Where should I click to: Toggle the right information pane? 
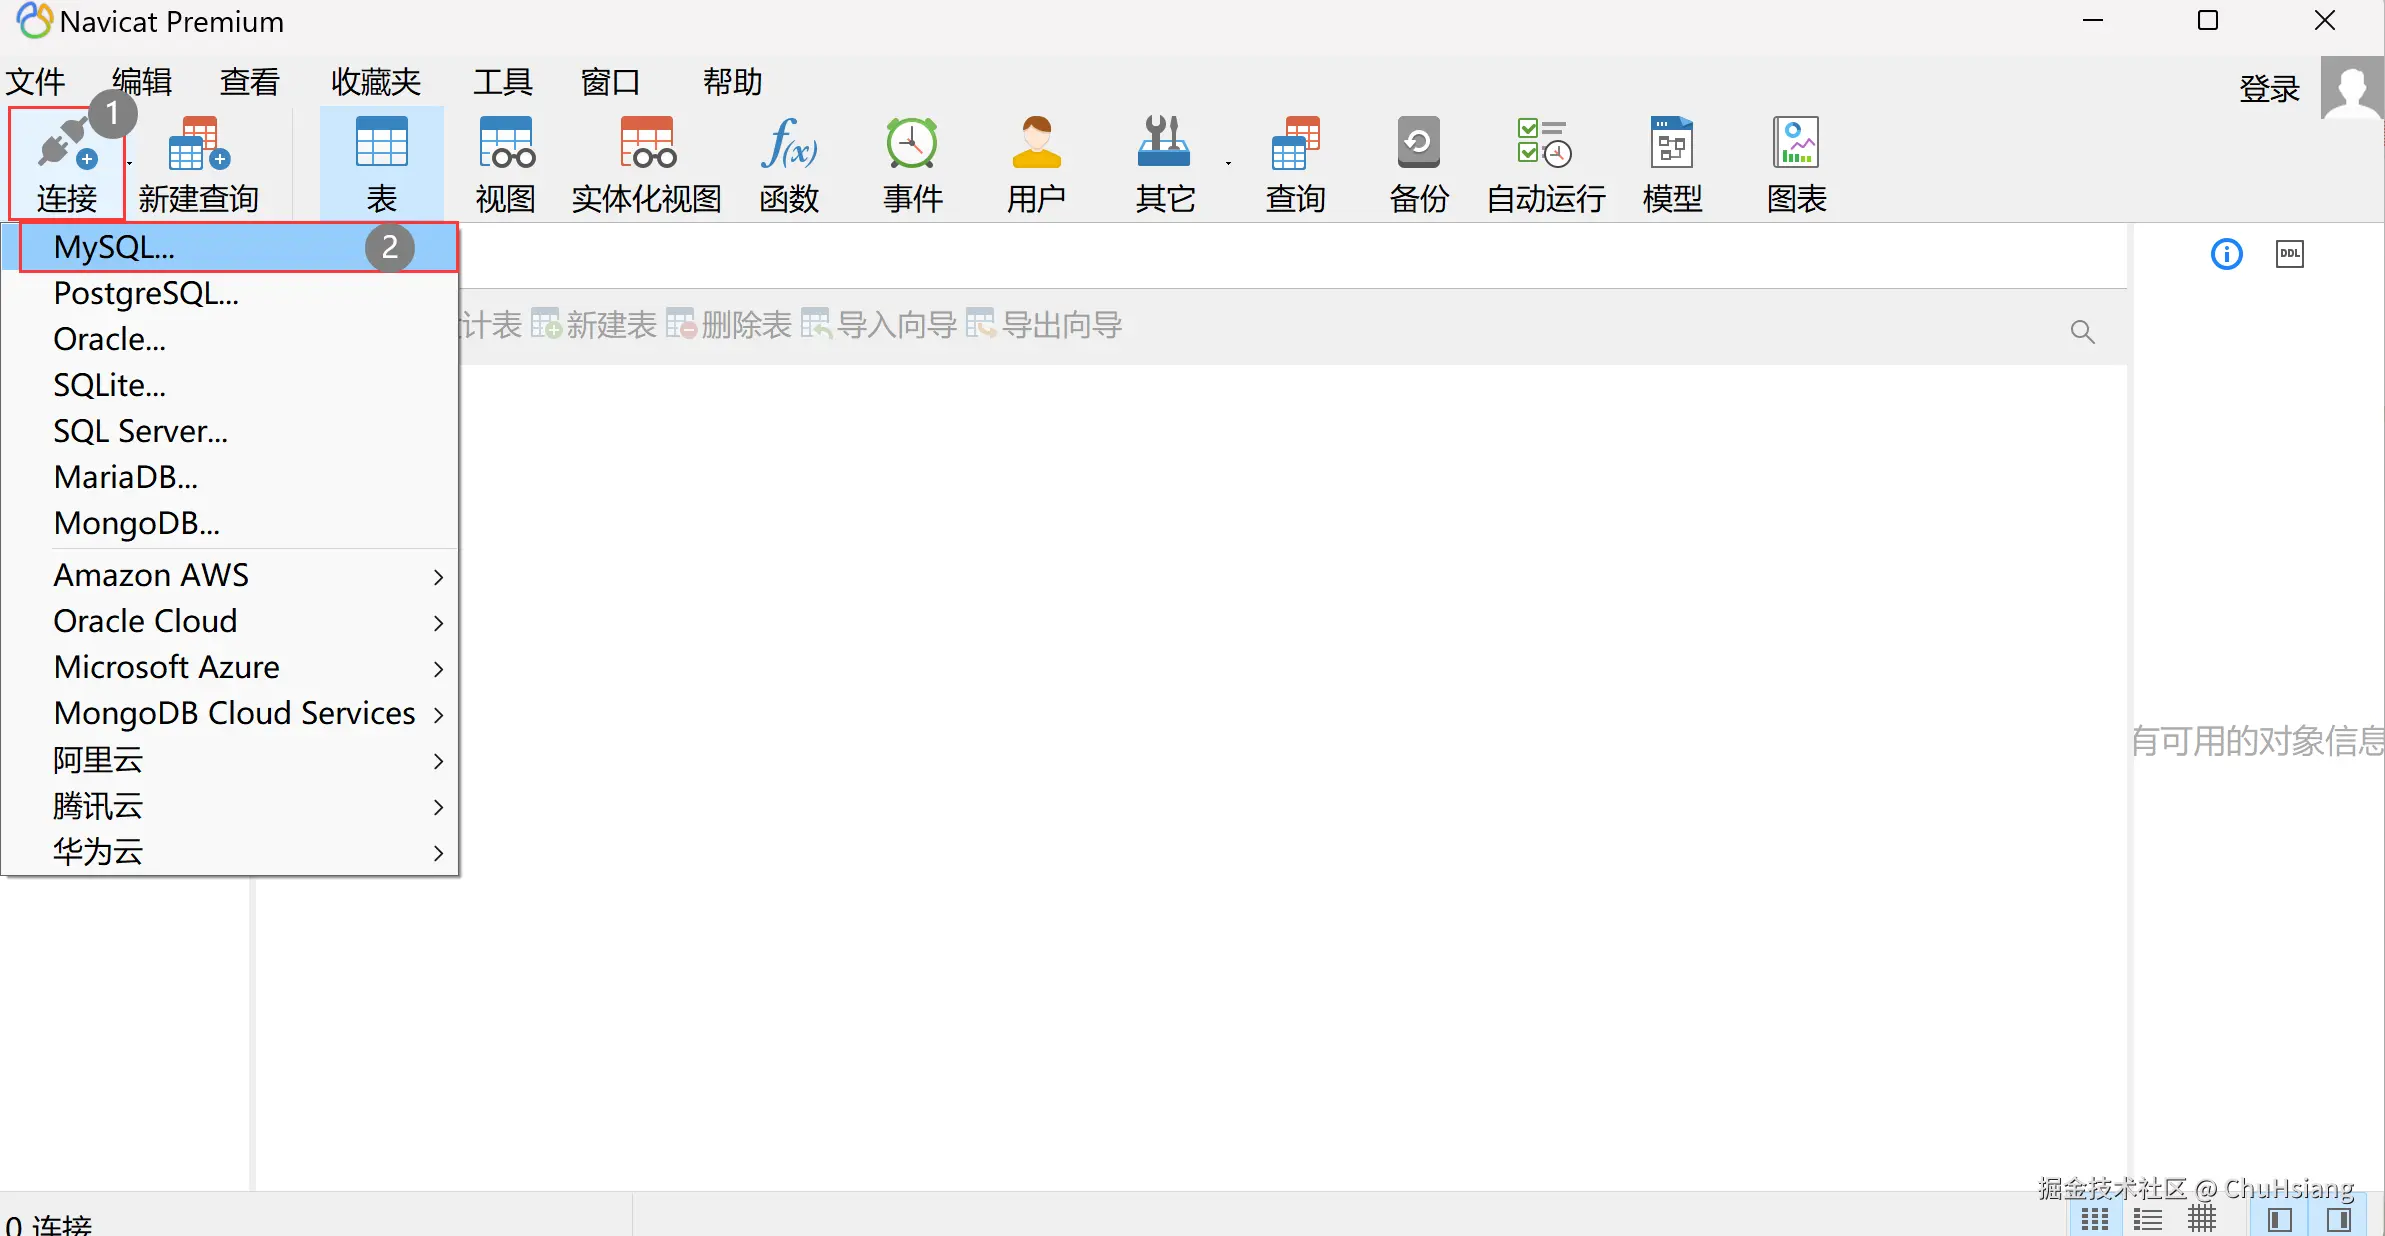point(2338,1219)
